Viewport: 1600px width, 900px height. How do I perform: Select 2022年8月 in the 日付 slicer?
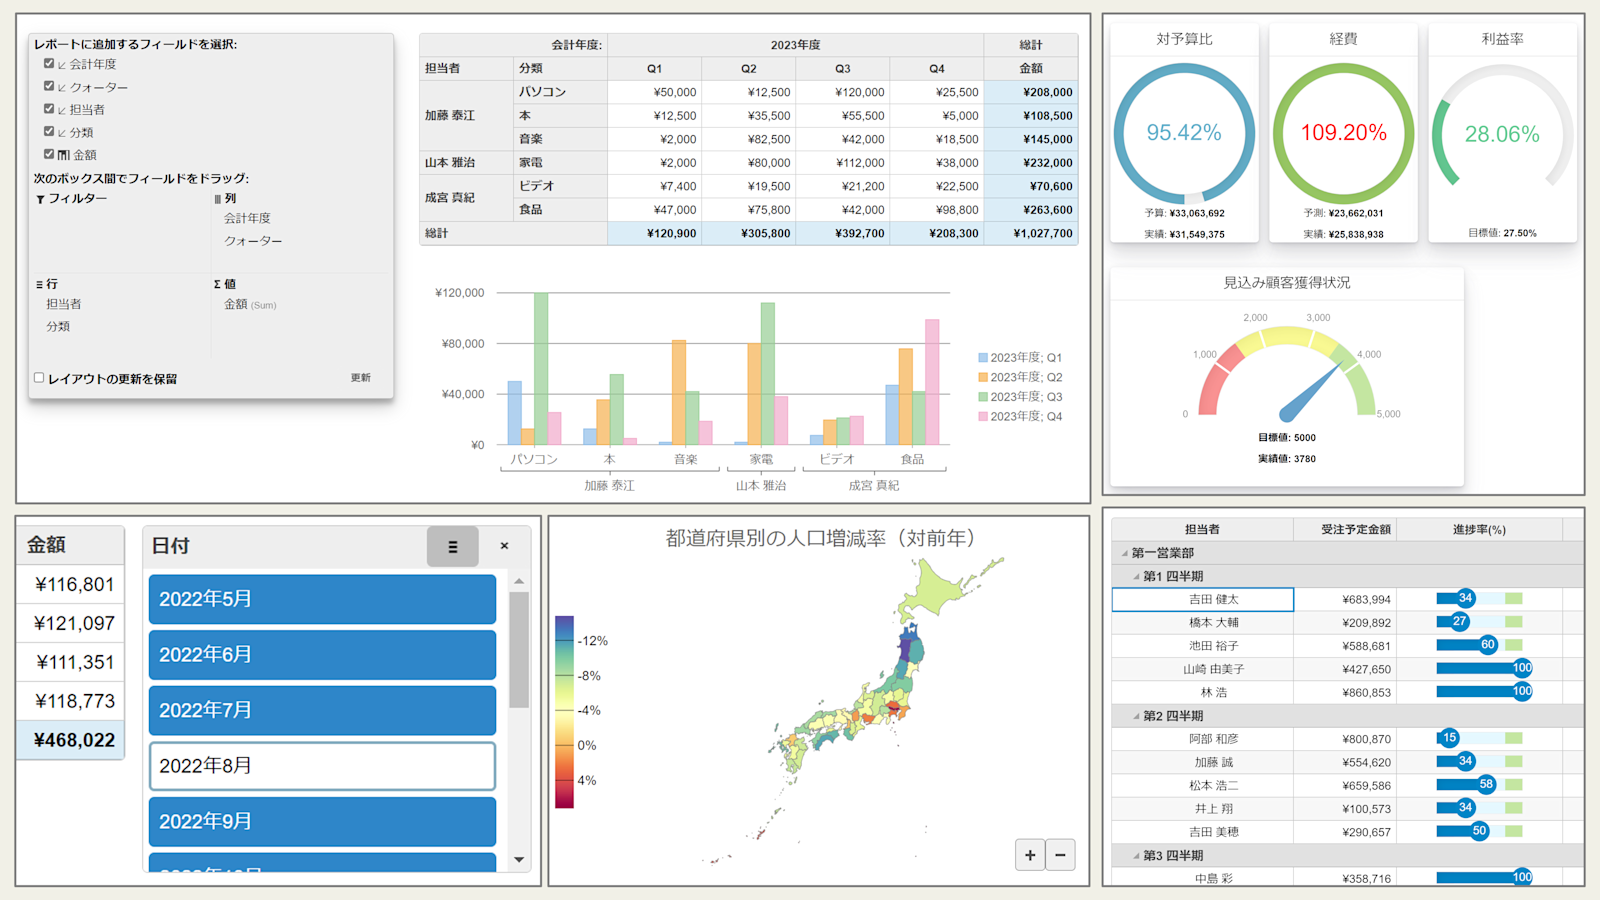click(322, 766)
